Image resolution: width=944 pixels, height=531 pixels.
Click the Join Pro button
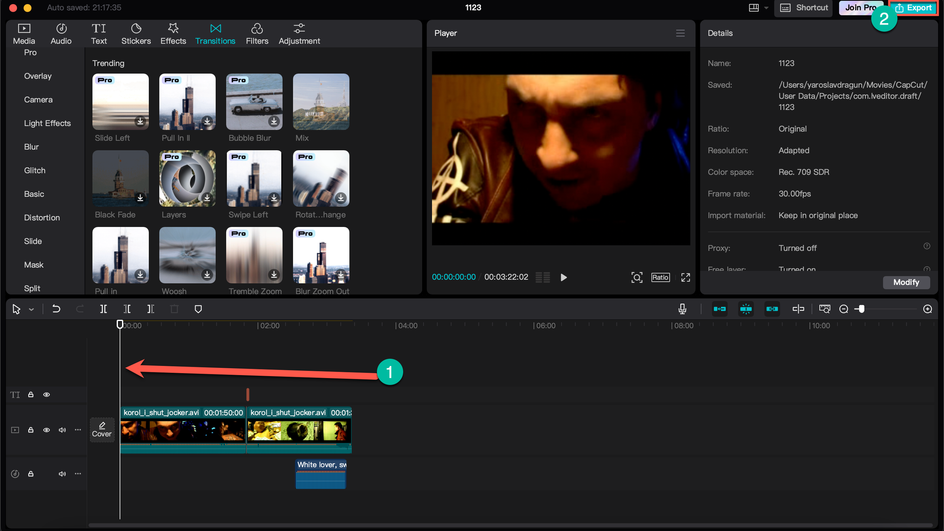860,8
